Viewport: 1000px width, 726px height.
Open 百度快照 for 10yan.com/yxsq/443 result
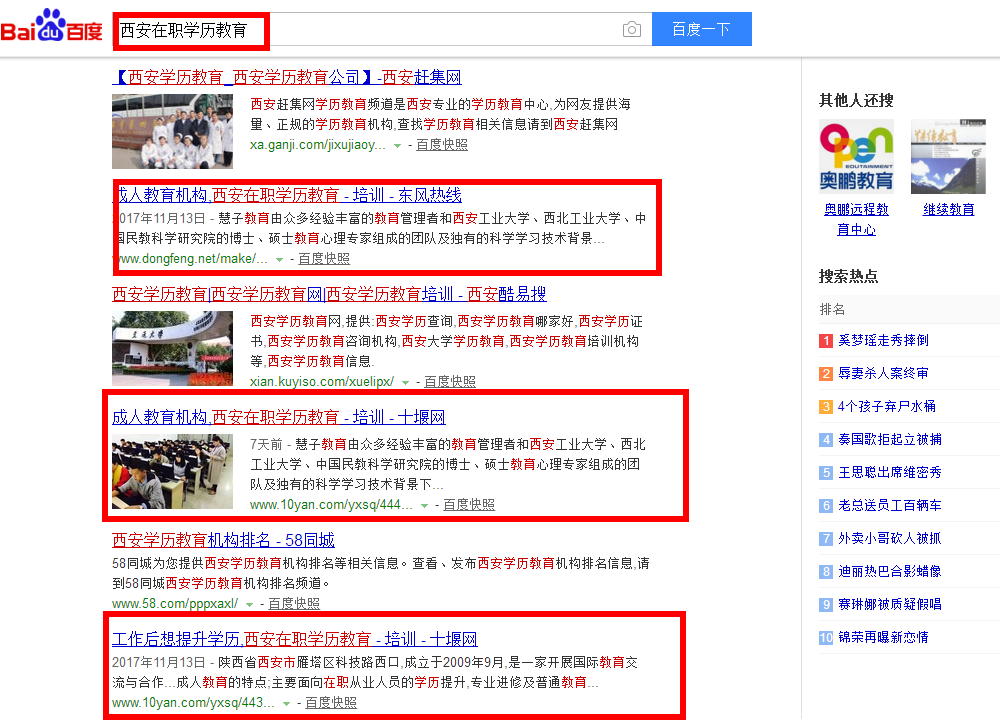(x=331, y=702)
